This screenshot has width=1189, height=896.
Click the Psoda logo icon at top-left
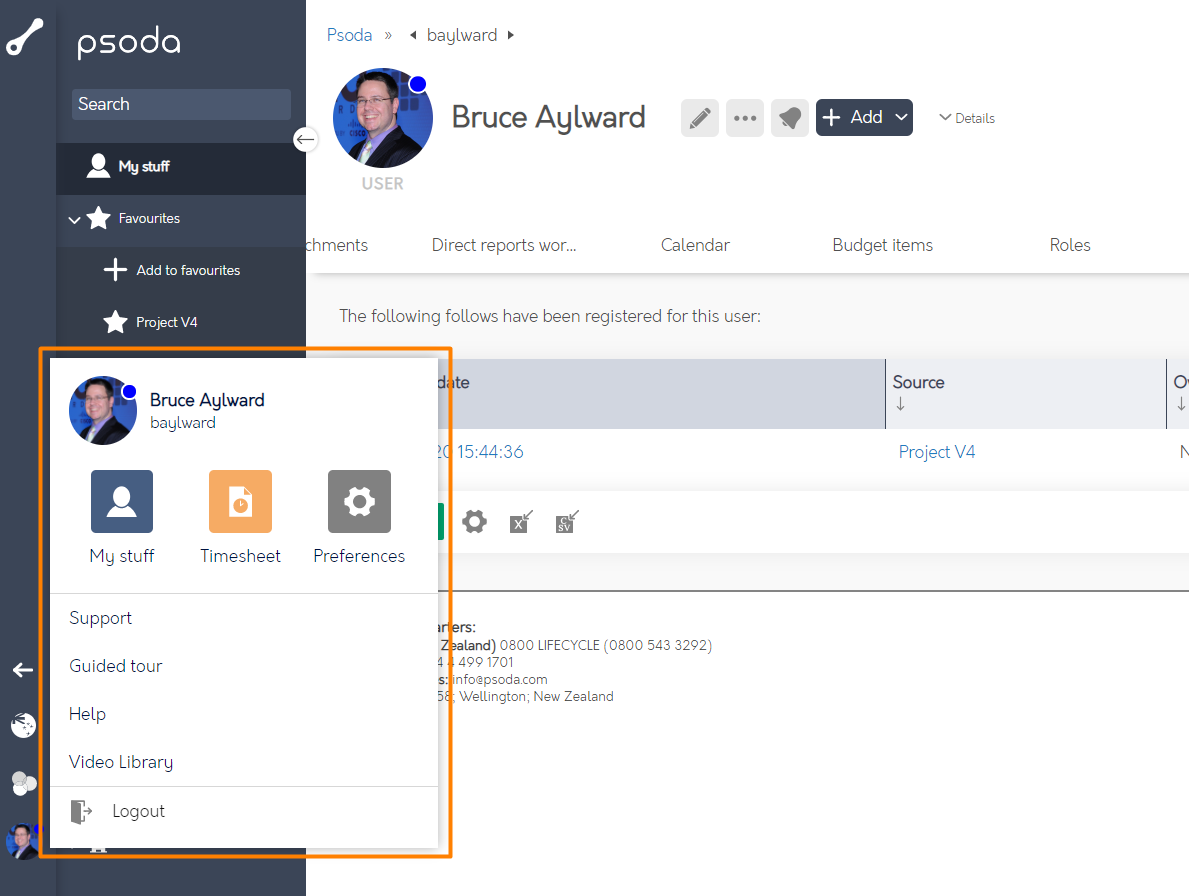[25, 38]
